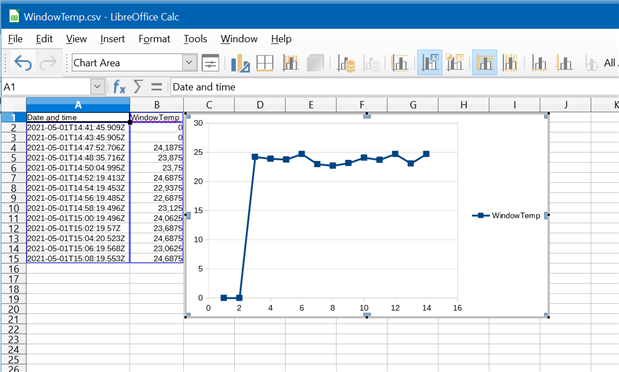Click the Formula equals icon
Screen dimensions: 619x372
[x=156, y=86]
